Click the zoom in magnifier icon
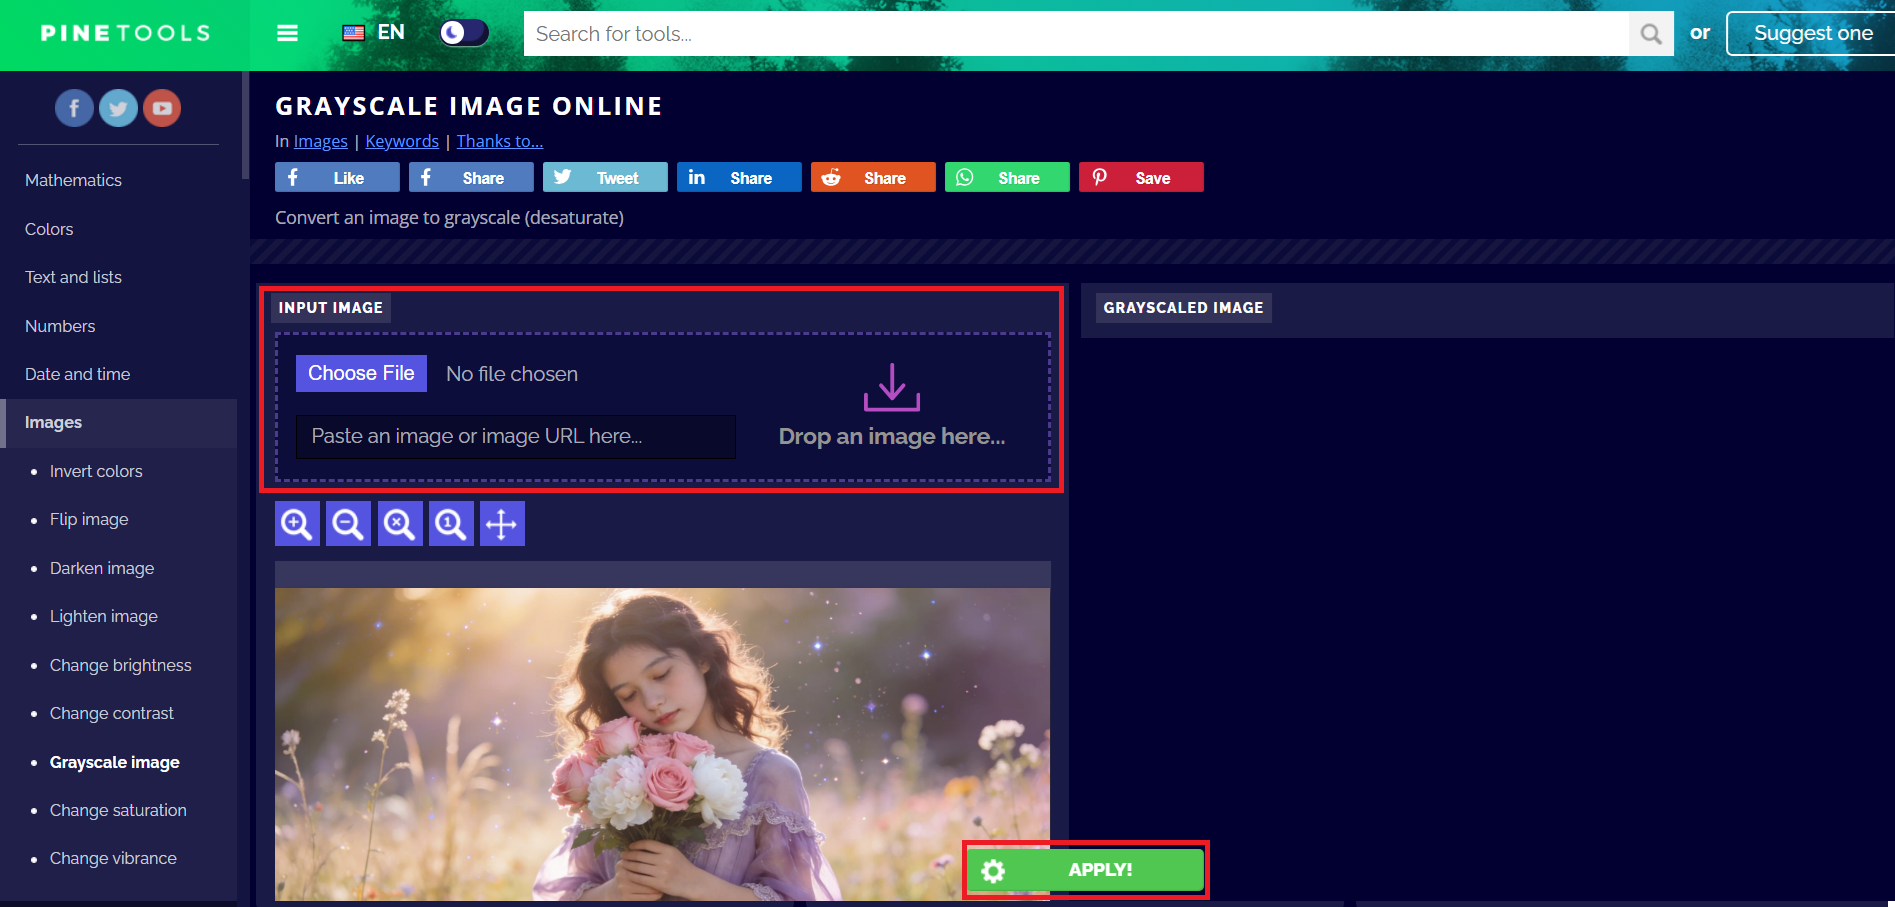 pos(297,524)
